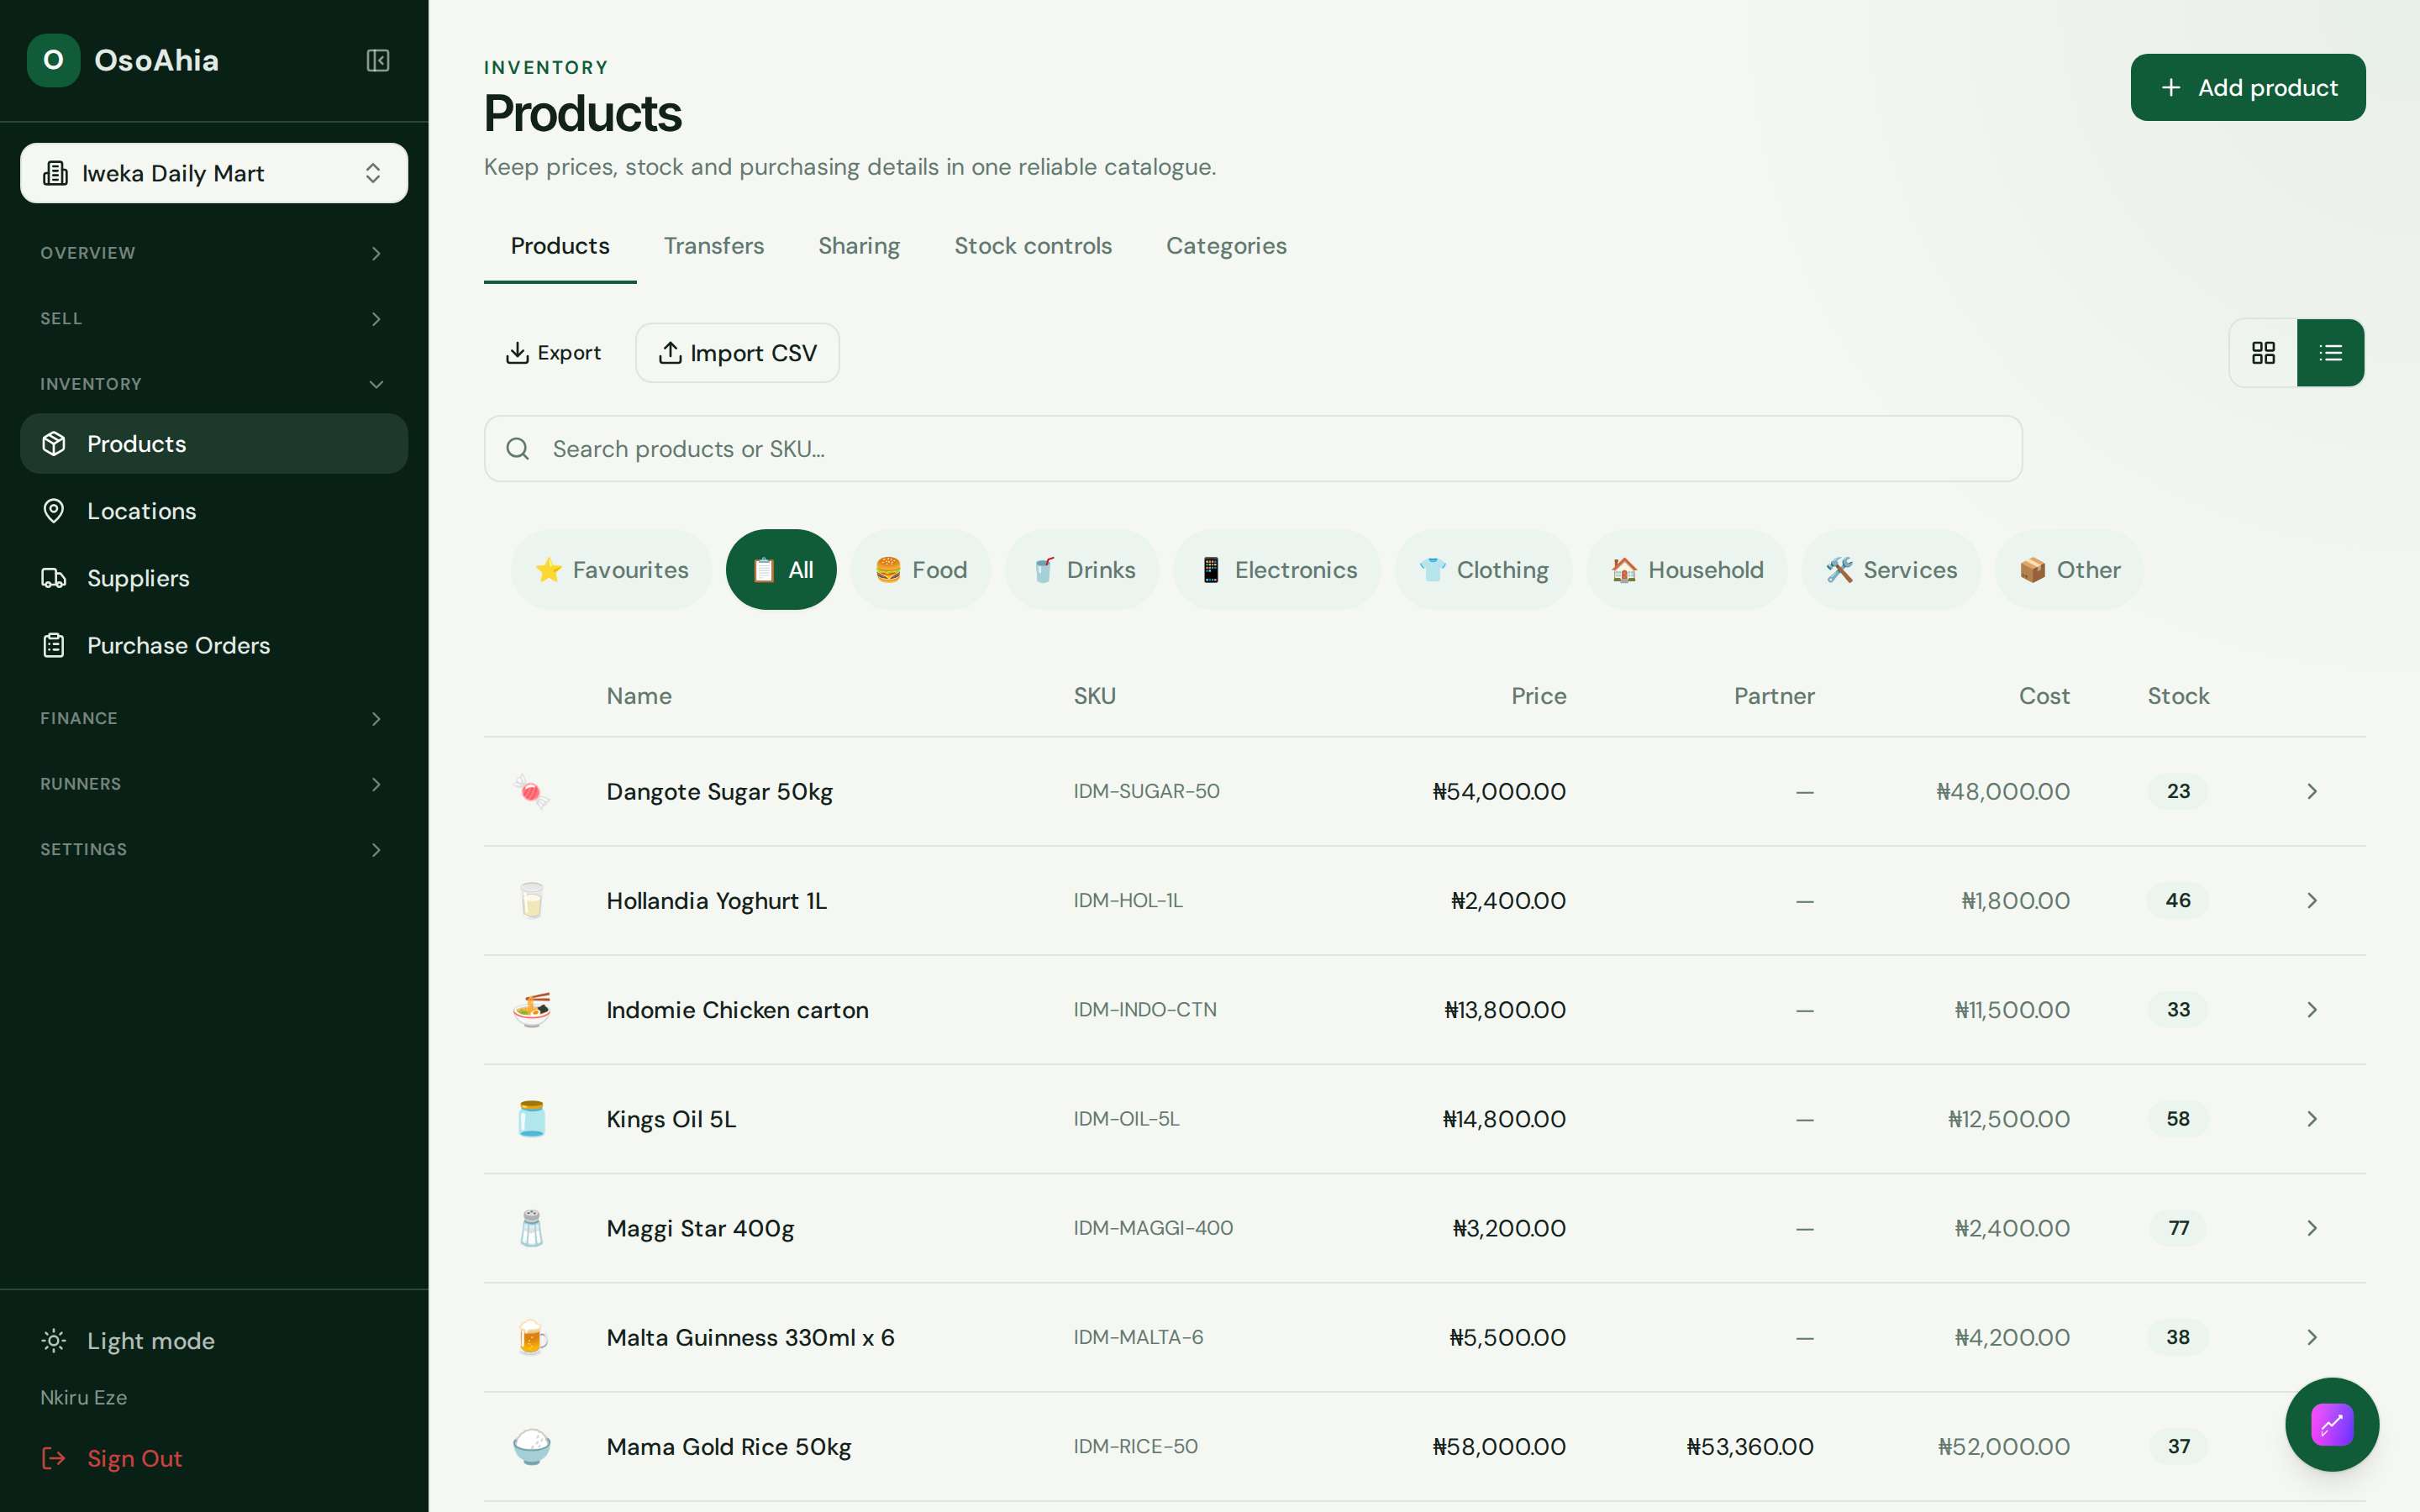The image size is (2420, 1512).
Task: Open Malta Guinness 330ml row chevron
Action: coord(2312,1337)
